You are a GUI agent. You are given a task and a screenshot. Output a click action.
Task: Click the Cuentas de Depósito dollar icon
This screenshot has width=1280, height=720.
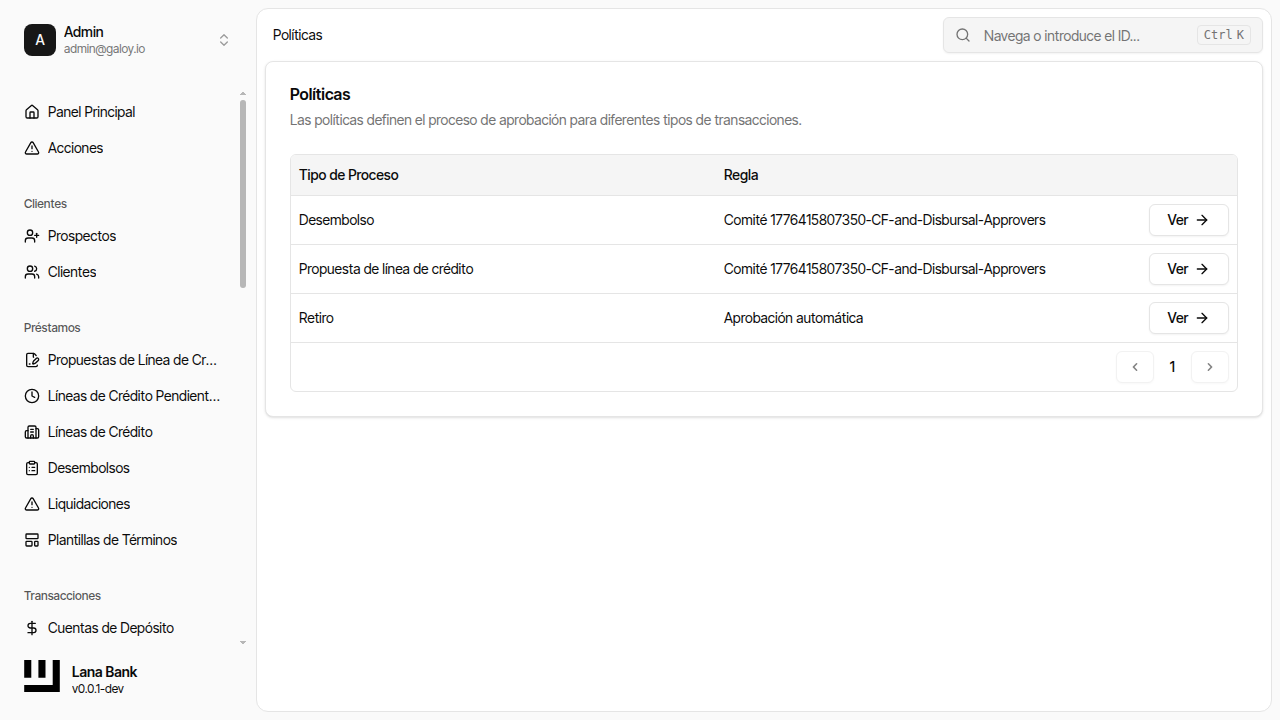point(32,628)
